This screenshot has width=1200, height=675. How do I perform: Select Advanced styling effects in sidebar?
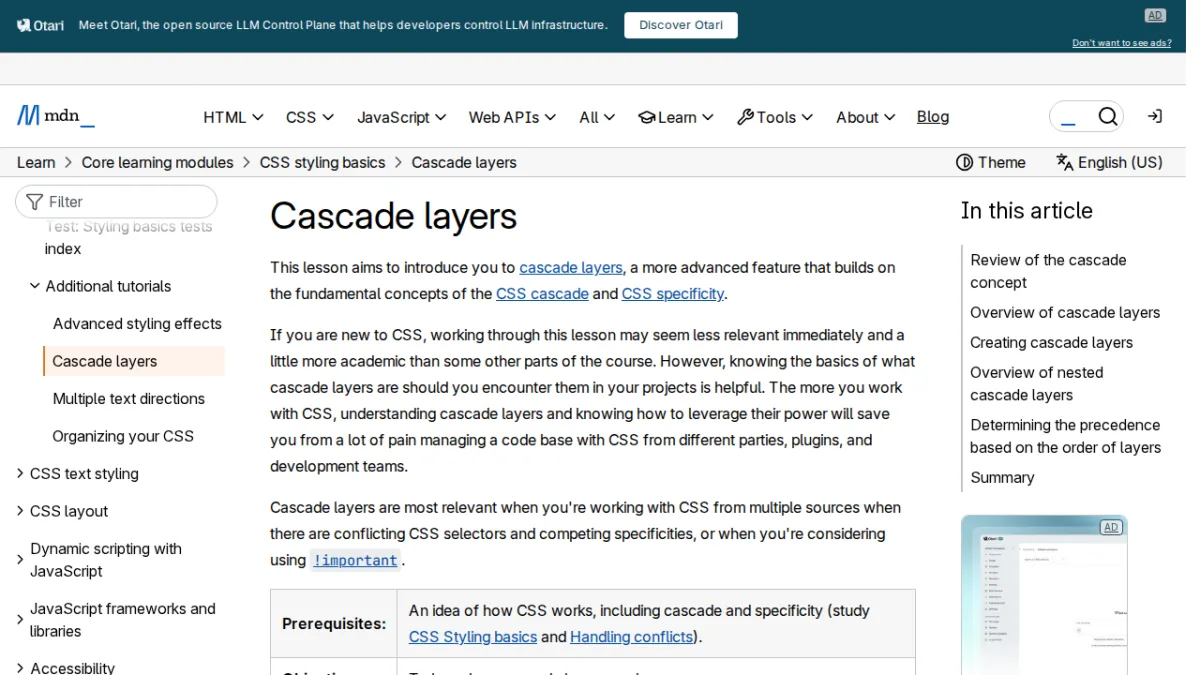137,324
